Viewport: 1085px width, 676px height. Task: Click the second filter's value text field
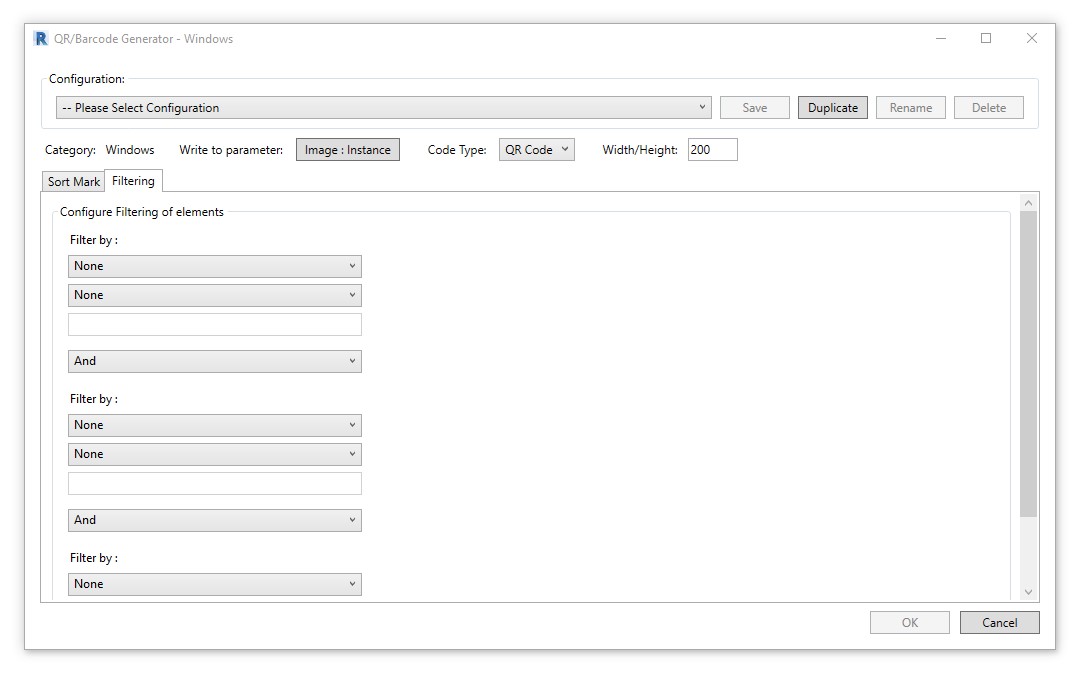[x=214, y=483]
